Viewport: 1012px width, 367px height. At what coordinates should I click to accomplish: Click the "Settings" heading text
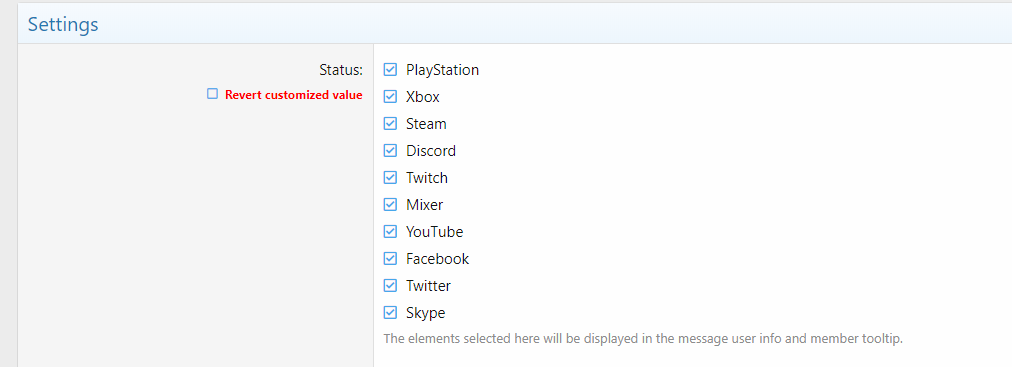(63, 25)
